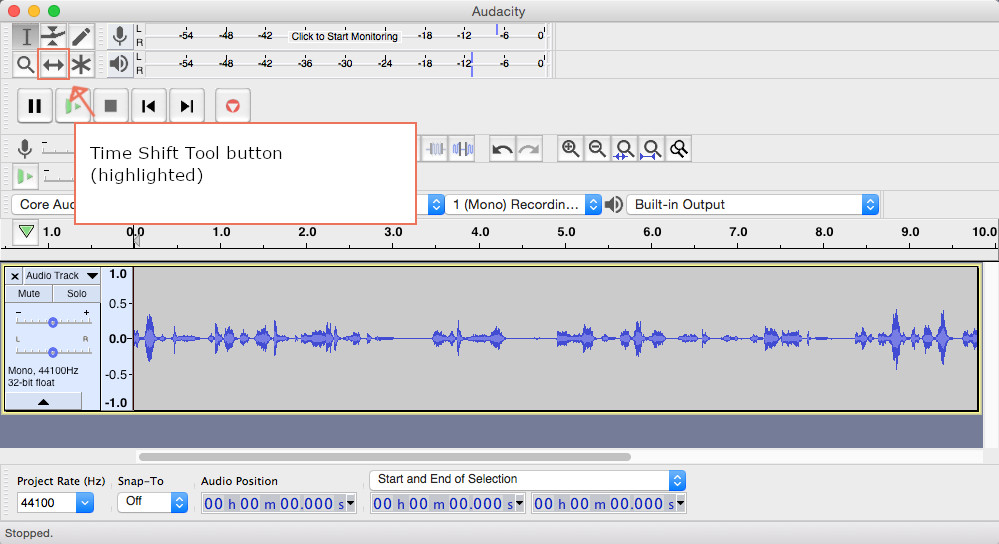The image size is (999, 544).
Task: Close the Audio Track with X
Action: (14, 276)
